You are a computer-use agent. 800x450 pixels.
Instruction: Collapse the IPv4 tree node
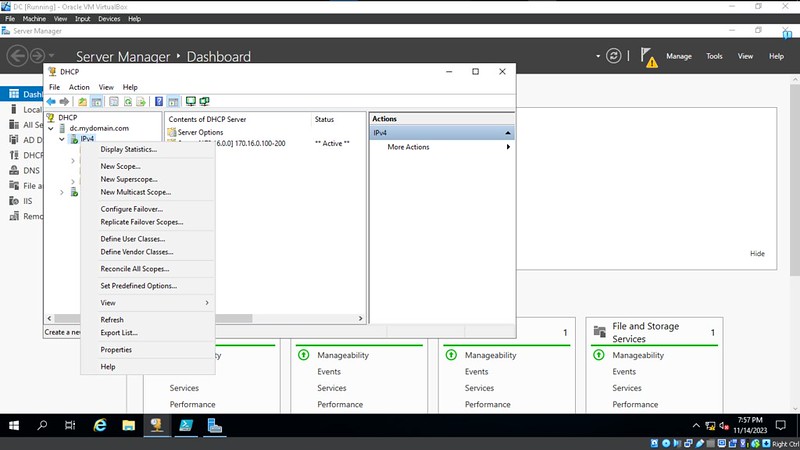point(62,139)
